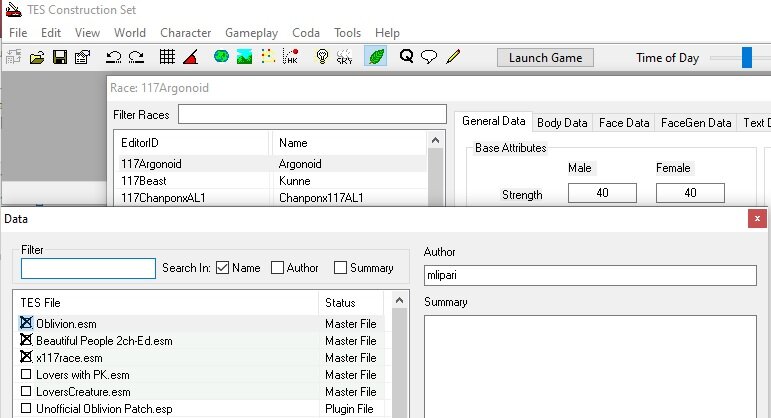This screenshot has width=771, height=418.
Task: Select the 117Beast race row
Action: 272,180
